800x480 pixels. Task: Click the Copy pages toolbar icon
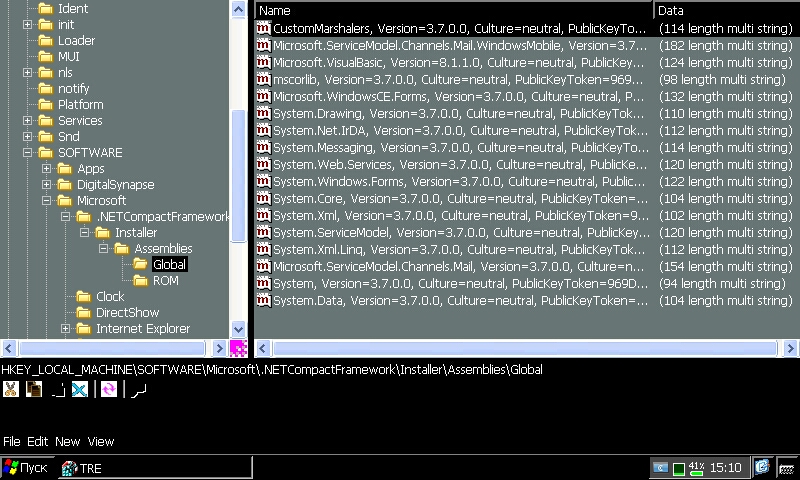tap(34, 389)
